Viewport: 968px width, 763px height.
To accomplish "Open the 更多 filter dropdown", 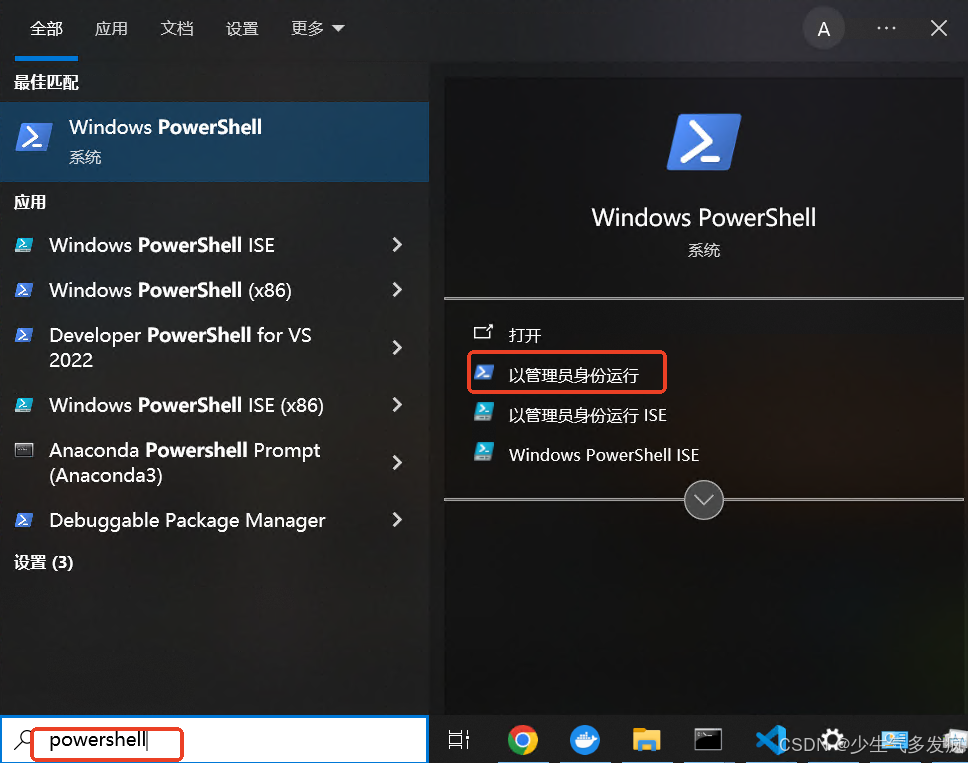I will point(317,28).
